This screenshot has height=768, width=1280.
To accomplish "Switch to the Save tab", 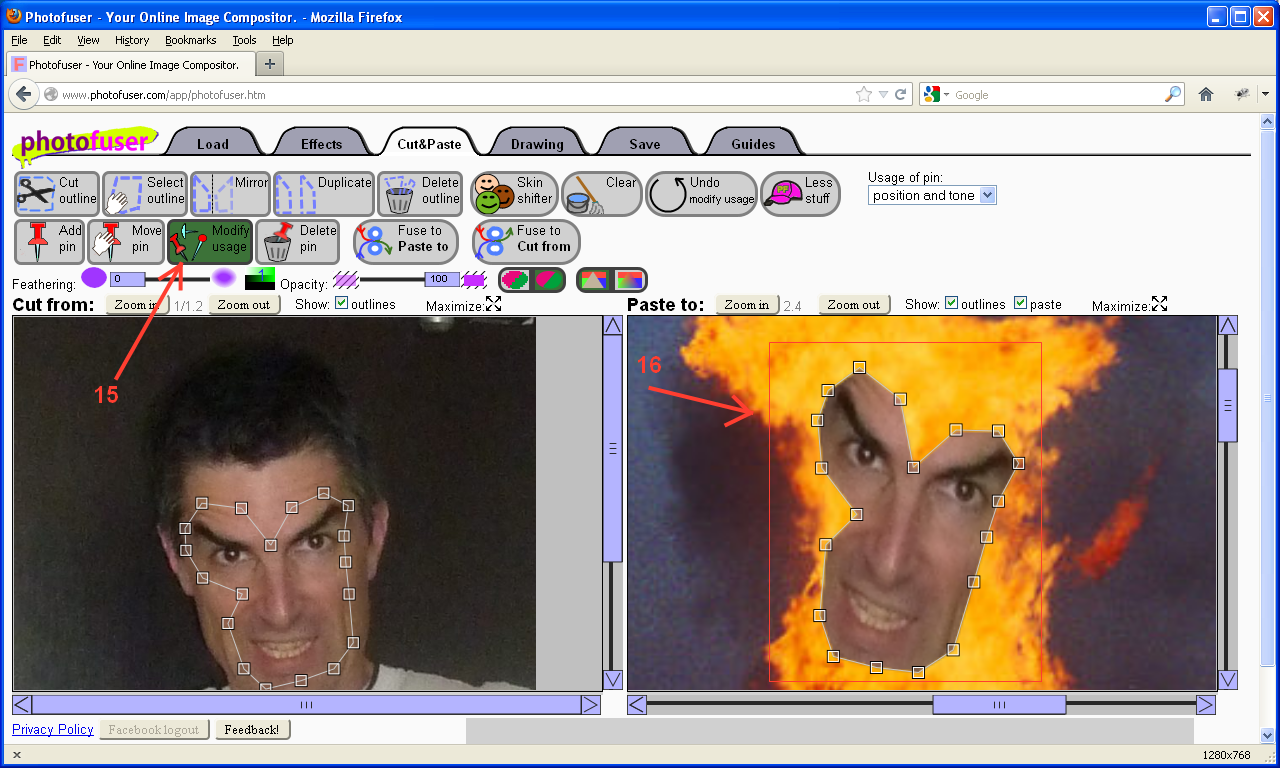I will (x=645, y=144).
